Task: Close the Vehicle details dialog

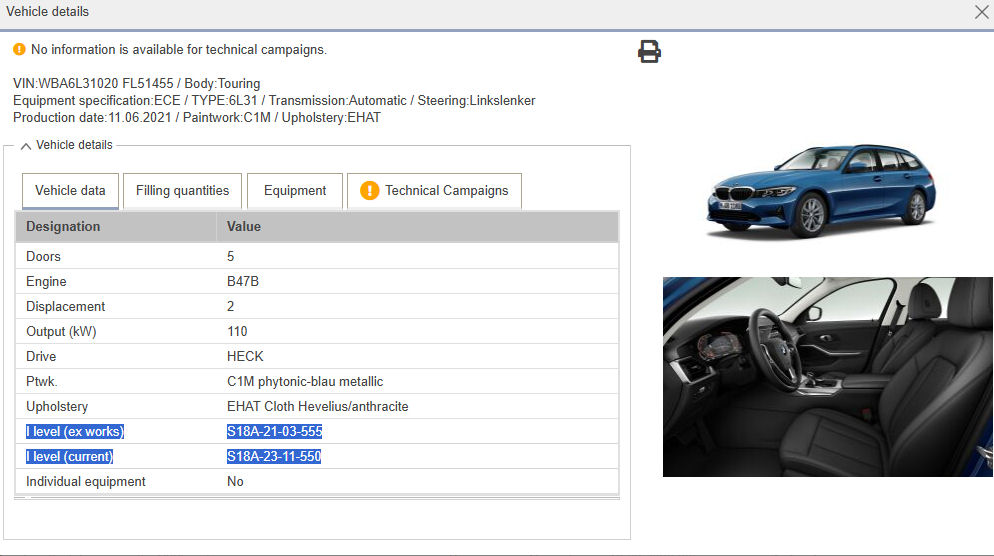Action: pyautogui.click(x=981, y=12)
